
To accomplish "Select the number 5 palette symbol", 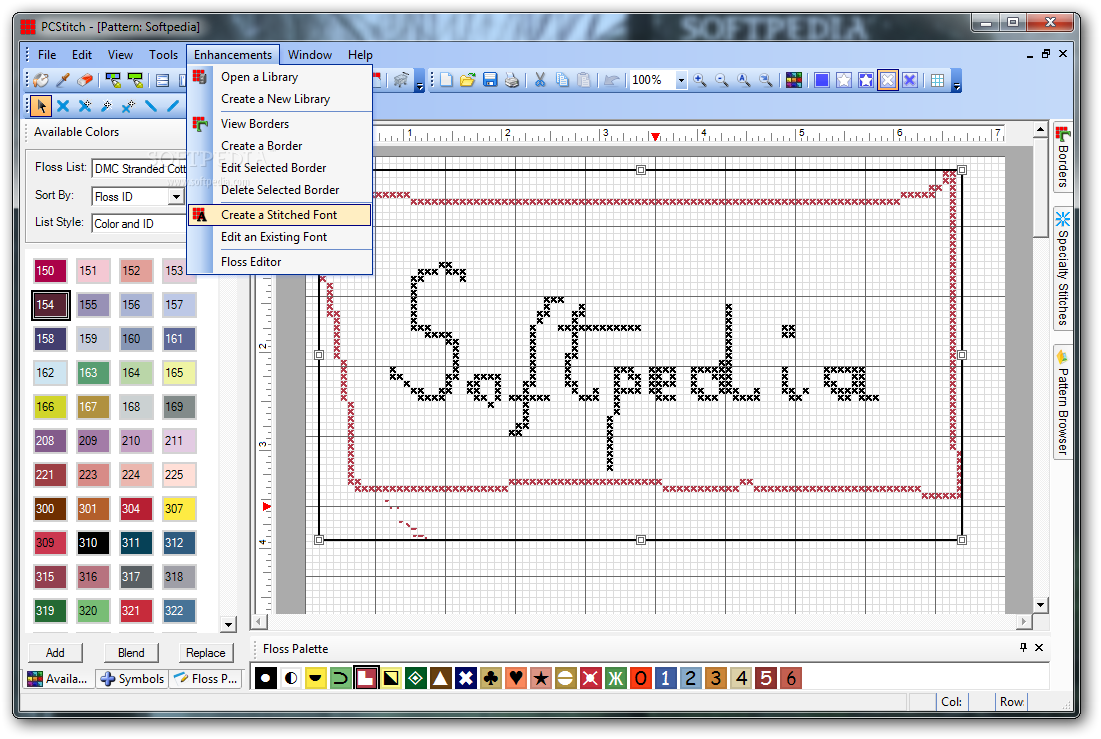I will [x=766, y=678].
